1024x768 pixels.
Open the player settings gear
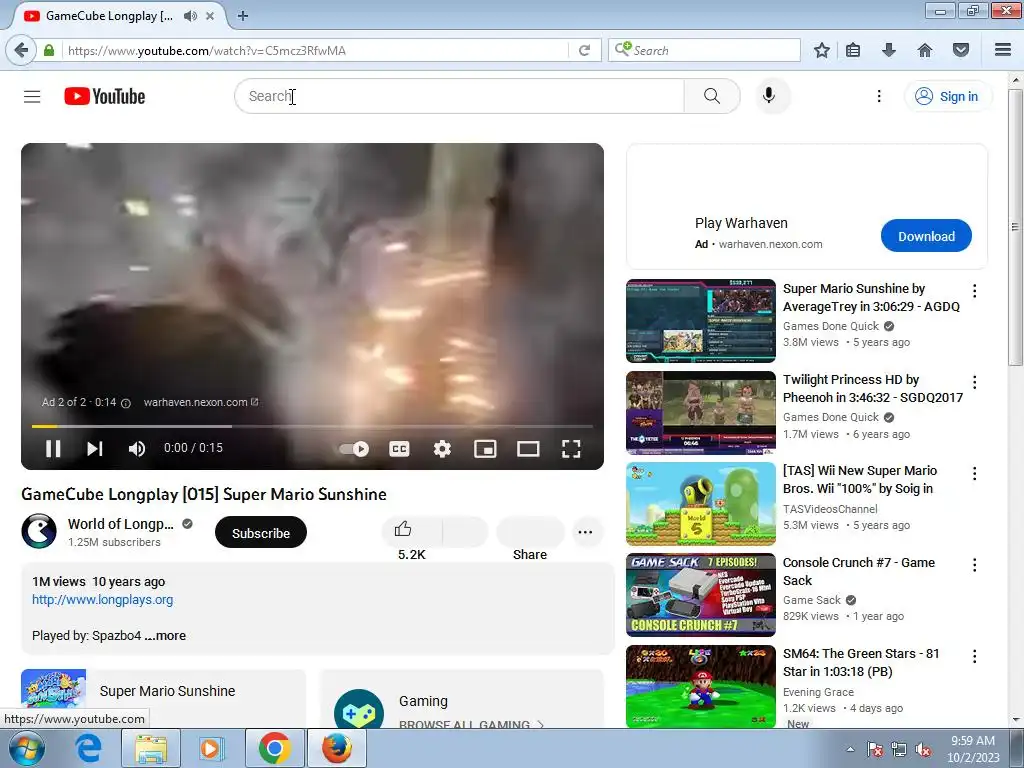click(442, 449)
